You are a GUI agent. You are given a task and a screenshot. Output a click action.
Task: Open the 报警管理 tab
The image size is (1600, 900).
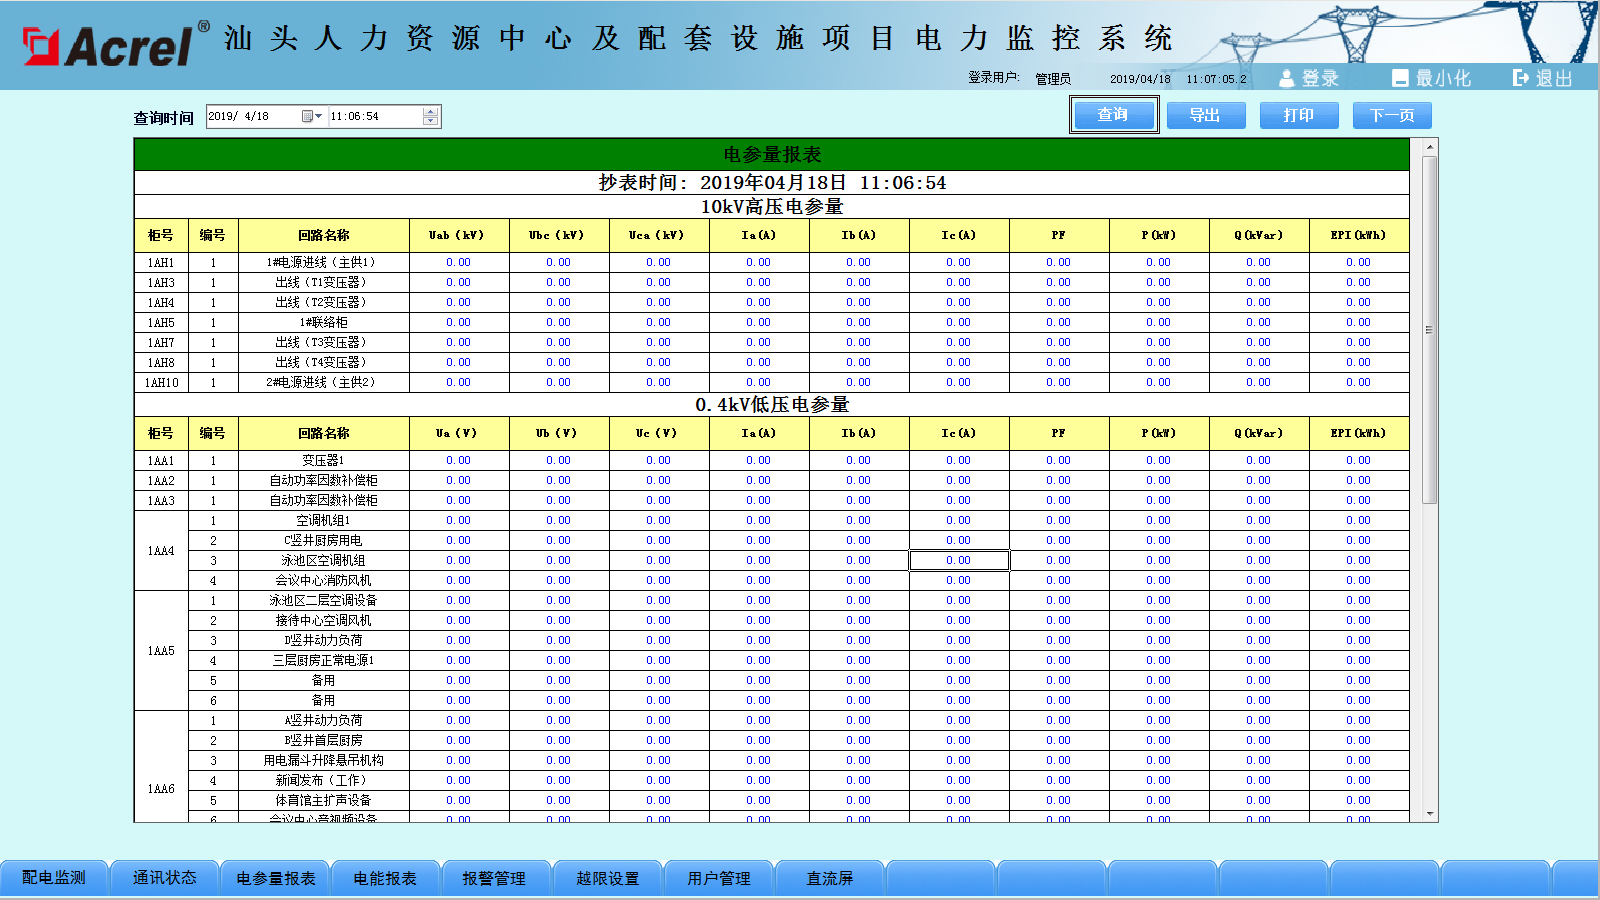(494, 878)
